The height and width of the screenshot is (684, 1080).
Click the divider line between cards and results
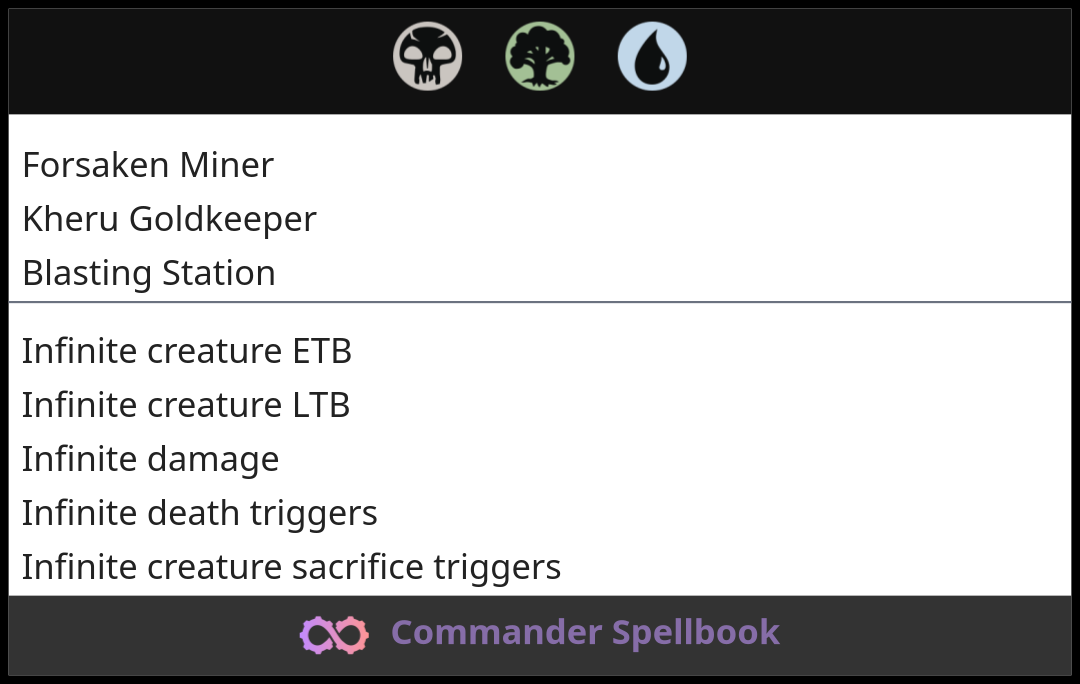click(540, 302)
